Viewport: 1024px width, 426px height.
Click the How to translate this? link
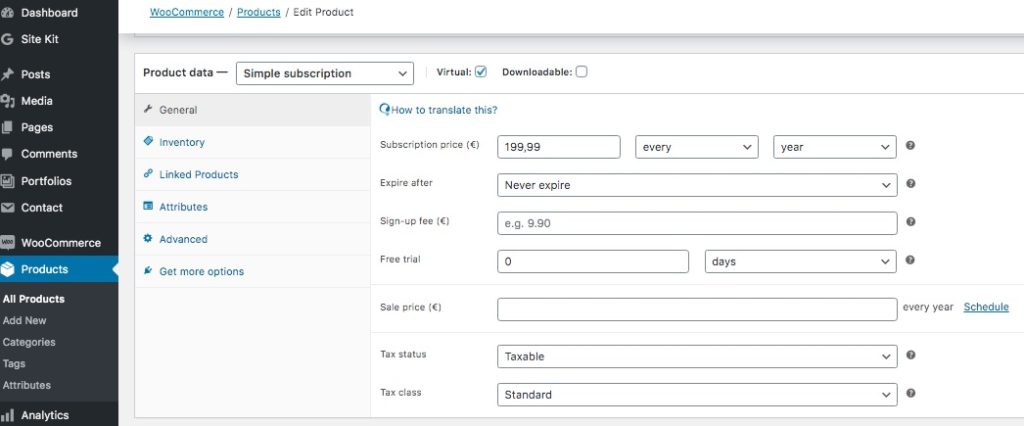pos(444,110)
